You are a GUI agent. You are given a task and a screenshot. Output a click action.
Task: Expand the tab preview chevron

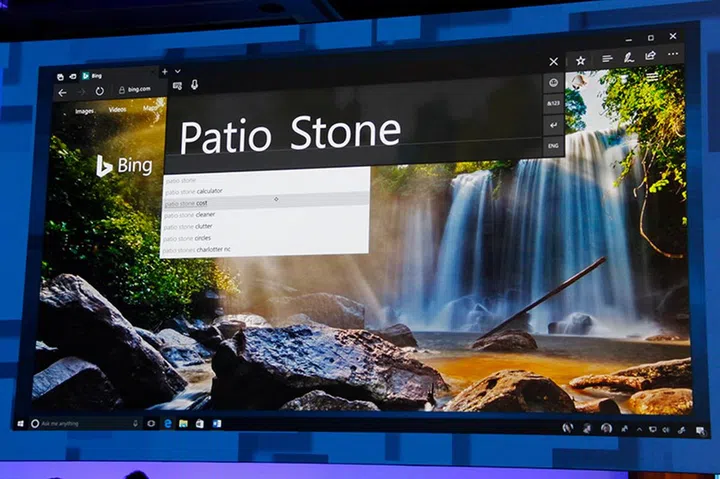[x=178, y=72]
